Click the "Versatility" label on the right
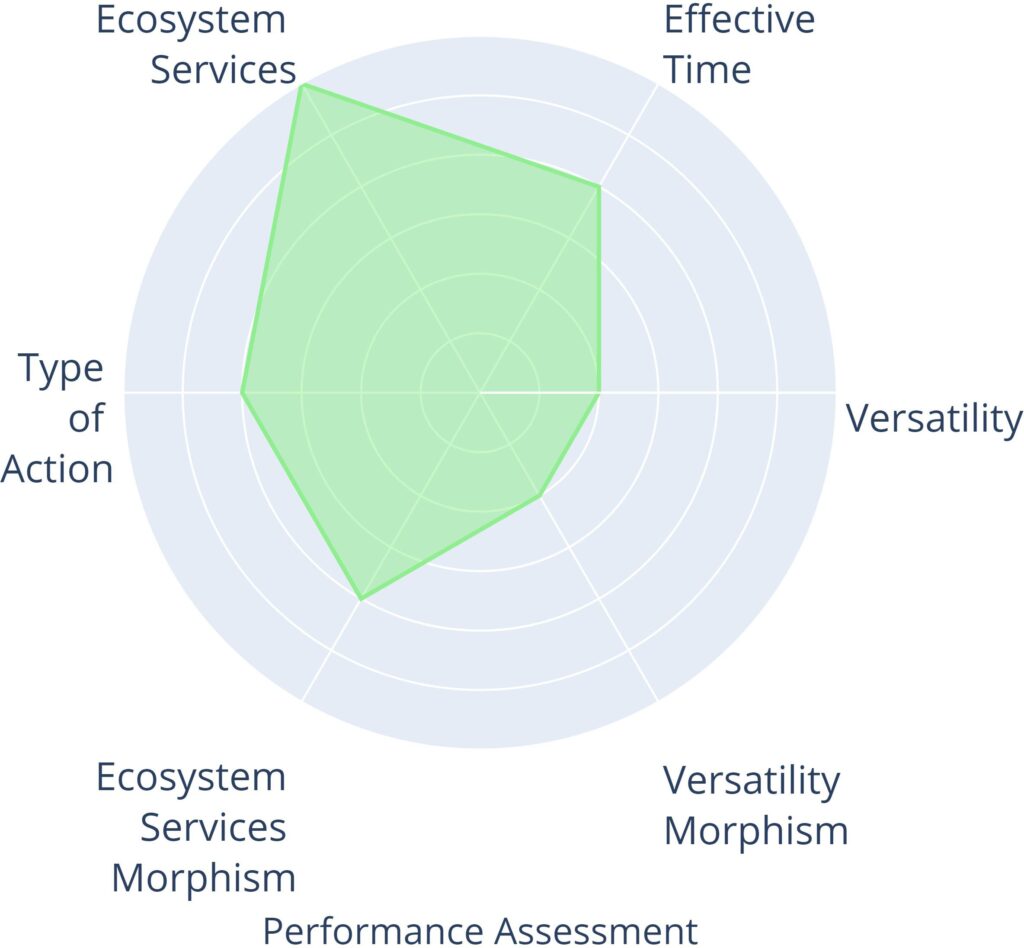Screen dimensions: 1024x948 click(934, 418)
